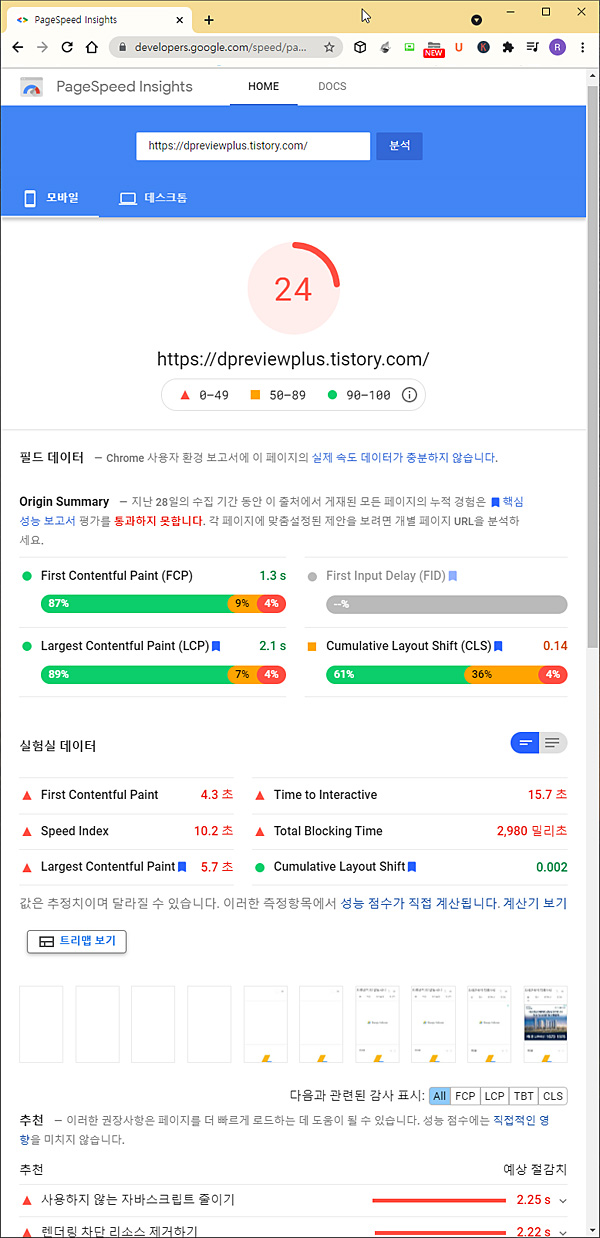Screen dimensions: 600x1238
Task: Click the Total Blocking Time metric
Action: [x=409, y=831]
